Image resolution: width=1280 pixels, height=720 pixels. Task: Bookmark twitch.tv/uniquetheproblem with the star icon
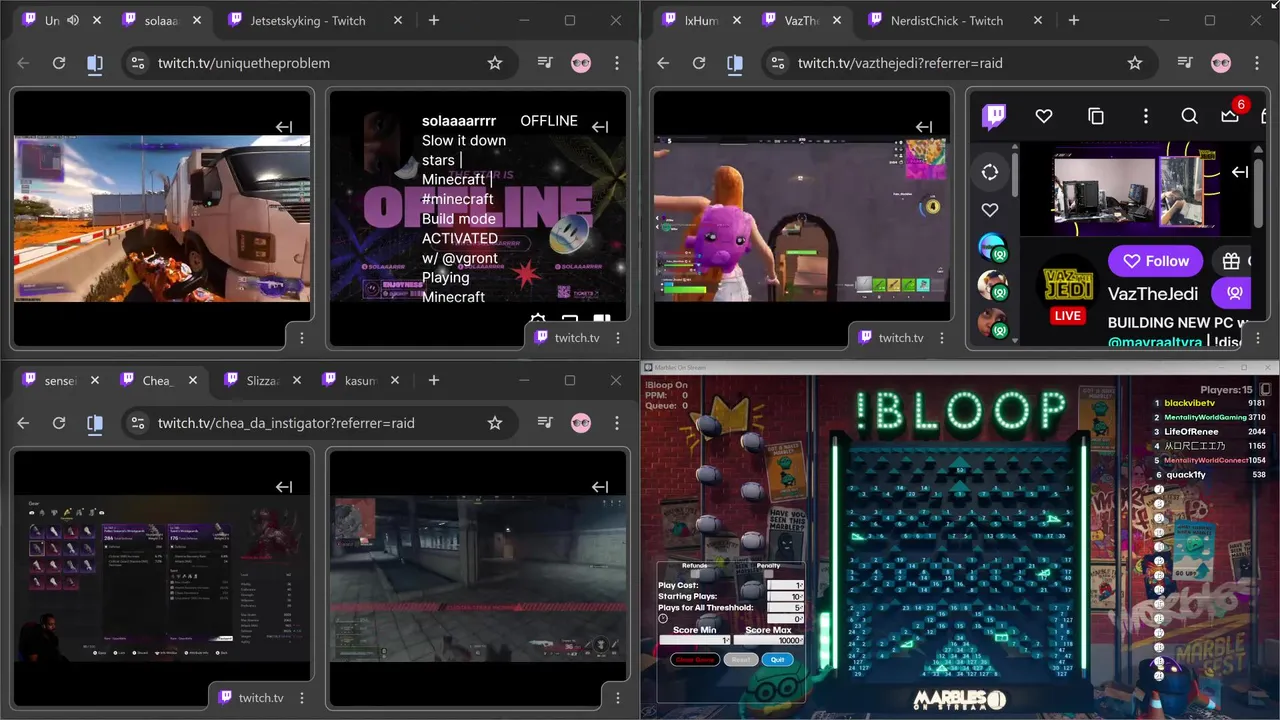(495, 63)
